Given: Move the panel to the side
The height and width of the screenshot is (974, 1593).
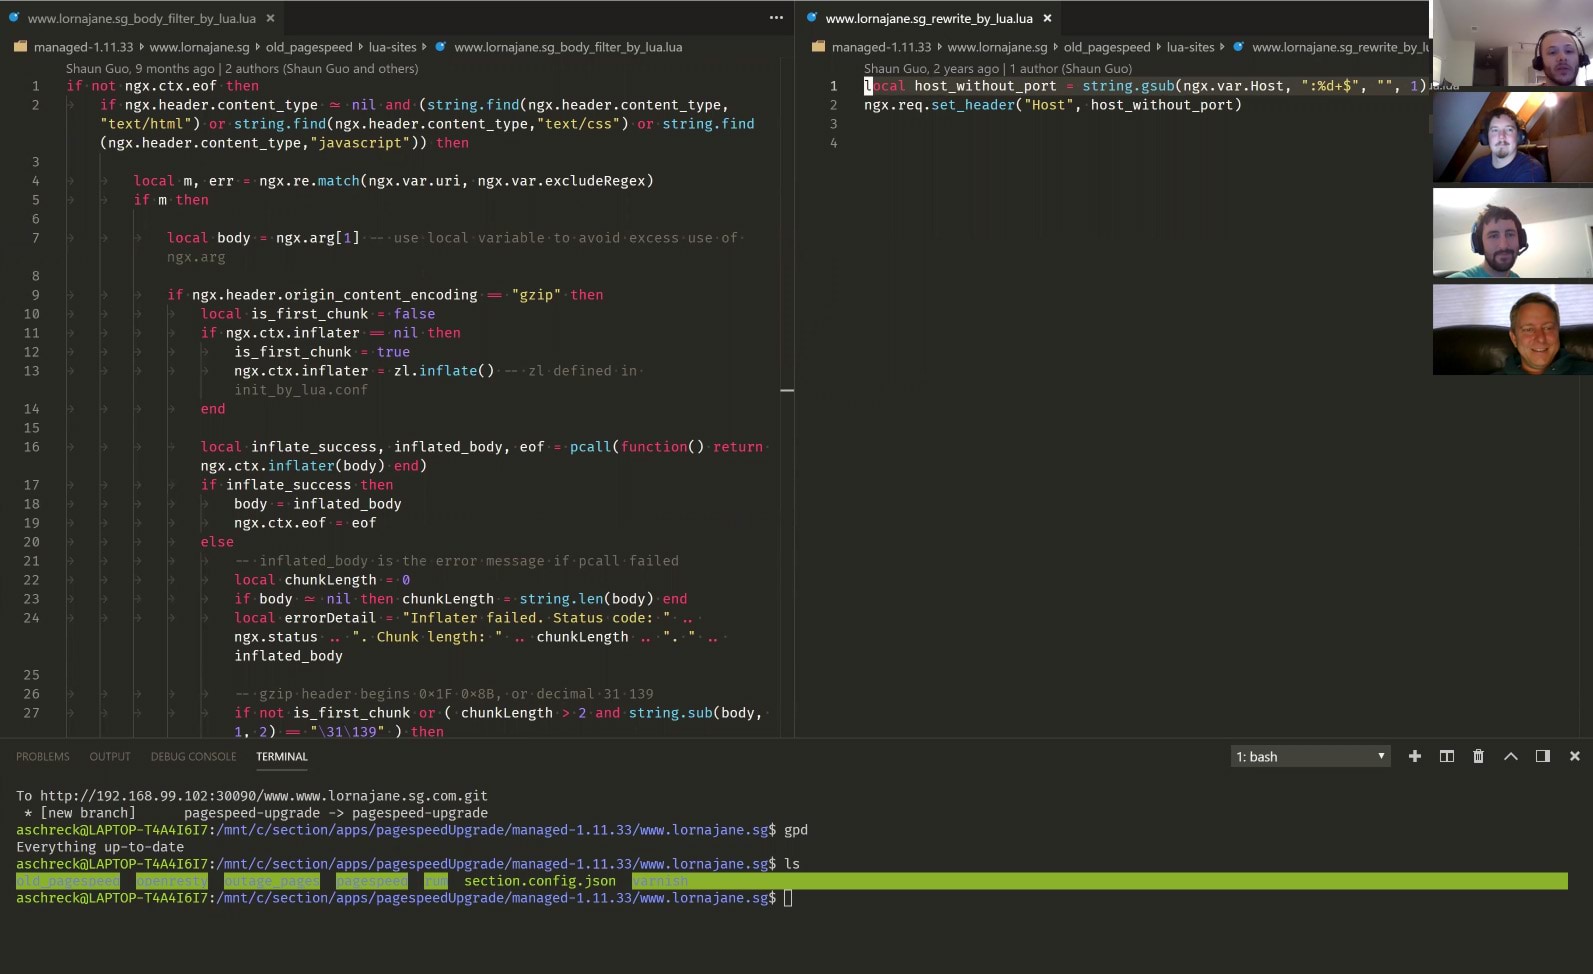Looking at the screenshot, I should [x=1542, y=756].
